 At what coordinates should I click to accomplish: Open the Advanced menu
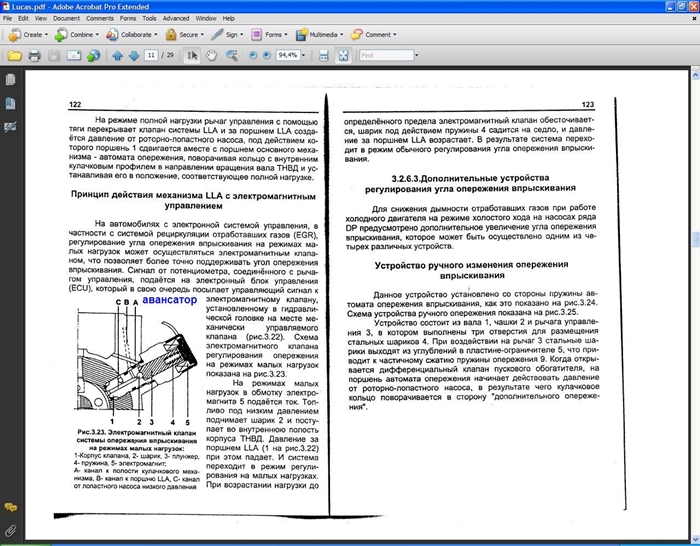pyautogui.click(x=176, y=18)
